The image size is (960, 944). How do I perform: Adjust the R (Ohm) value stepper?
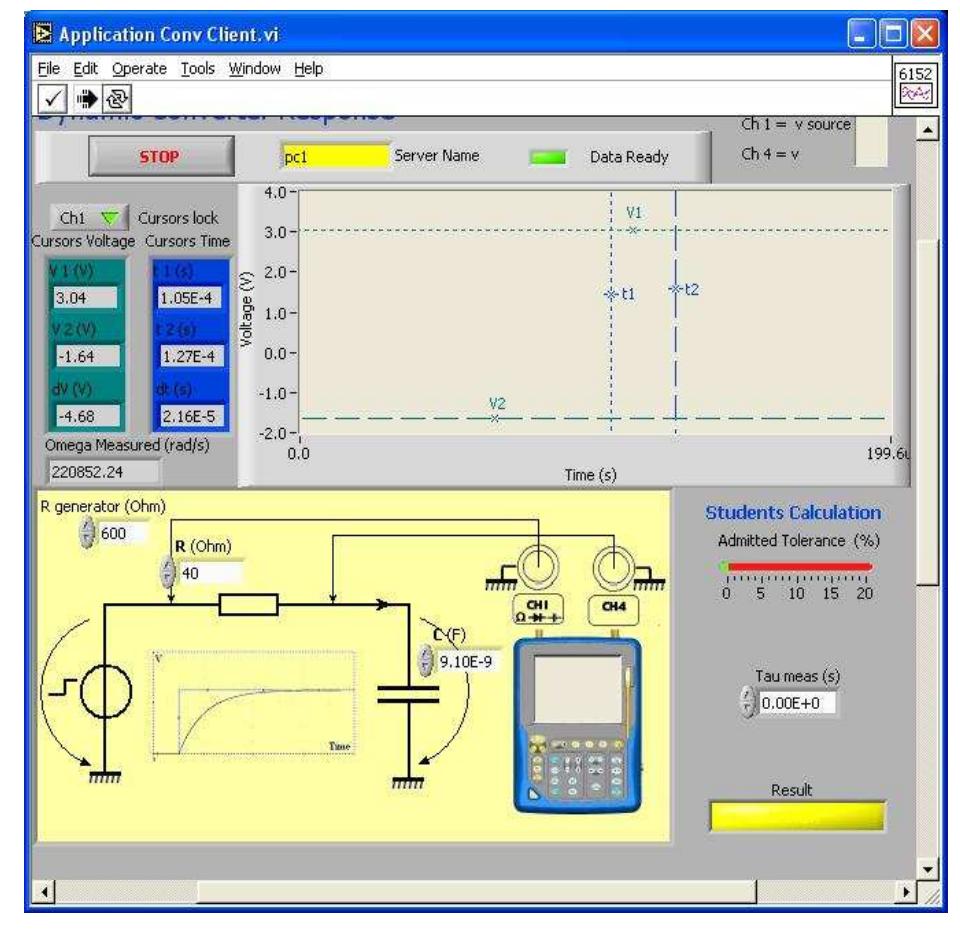tap(167, 572)
